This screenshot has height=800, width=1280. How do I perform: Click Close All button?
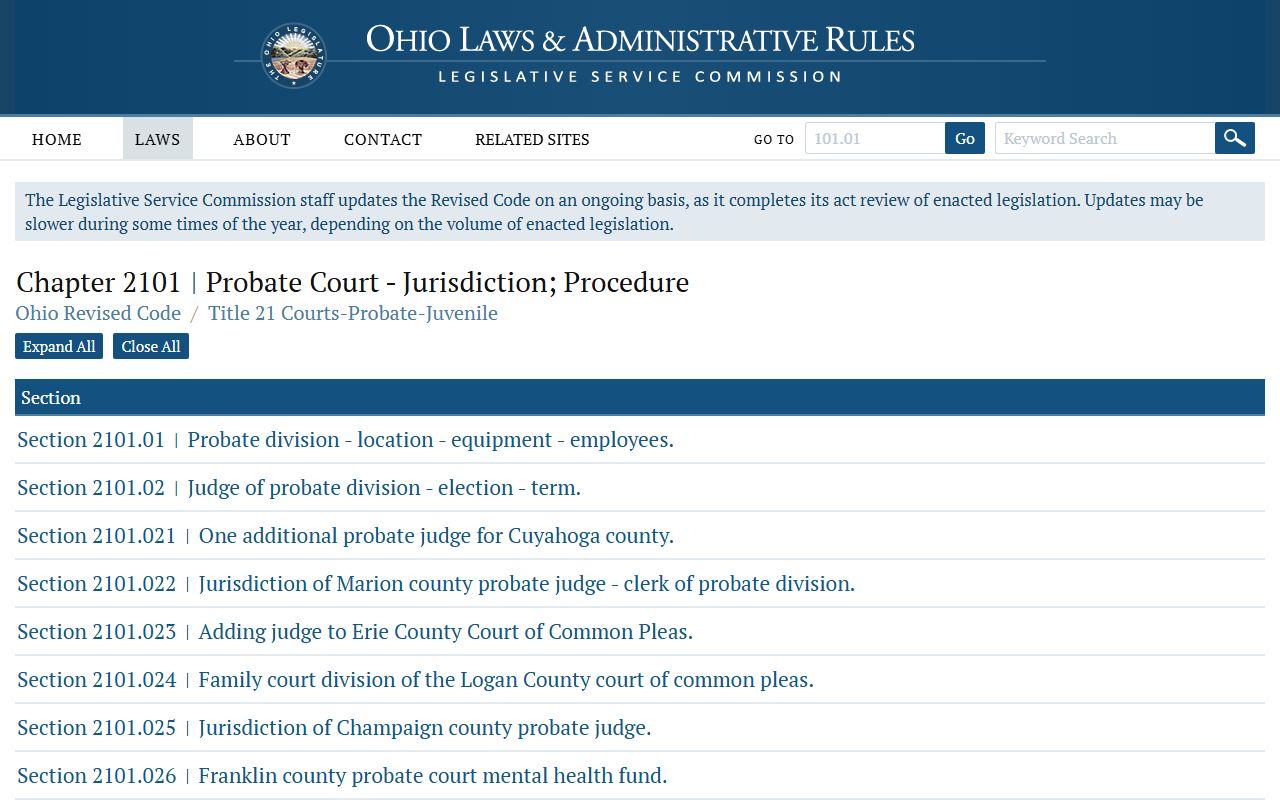(x=151, y=346)
